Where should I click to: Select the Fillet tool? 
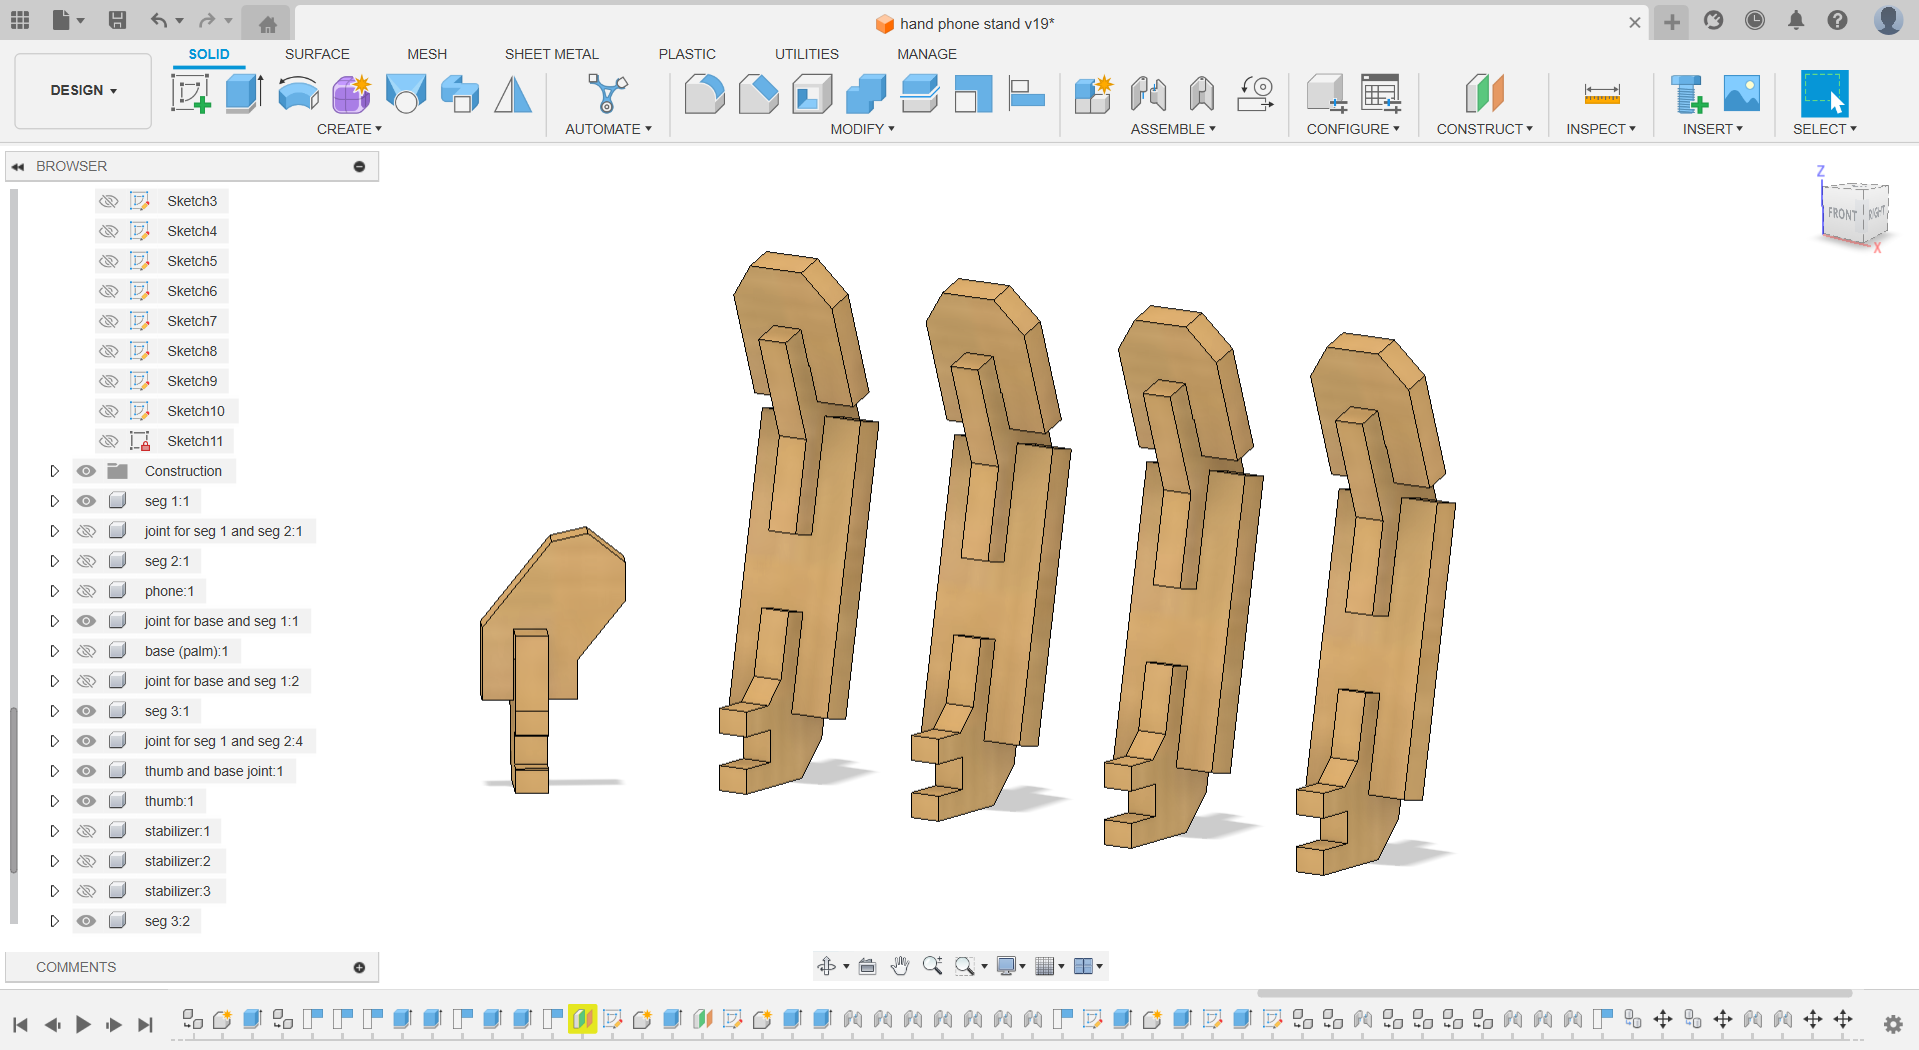(x=705, y=94)
